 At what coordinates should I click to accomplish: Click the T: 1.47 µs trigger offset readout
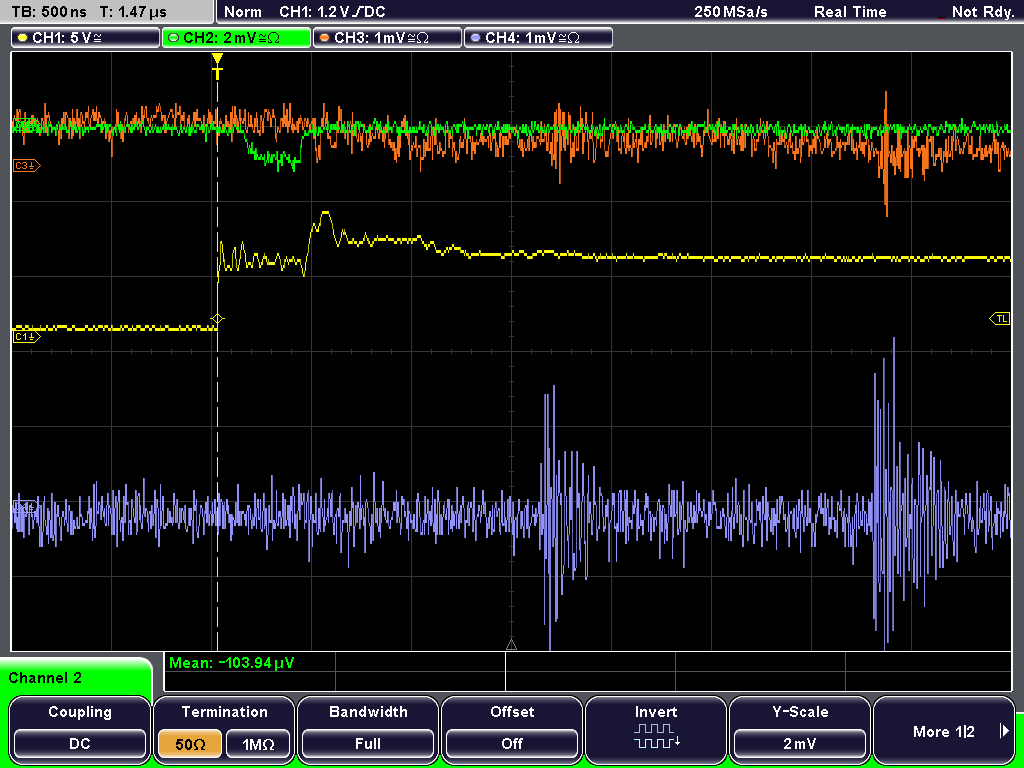(x=134, y=12)
